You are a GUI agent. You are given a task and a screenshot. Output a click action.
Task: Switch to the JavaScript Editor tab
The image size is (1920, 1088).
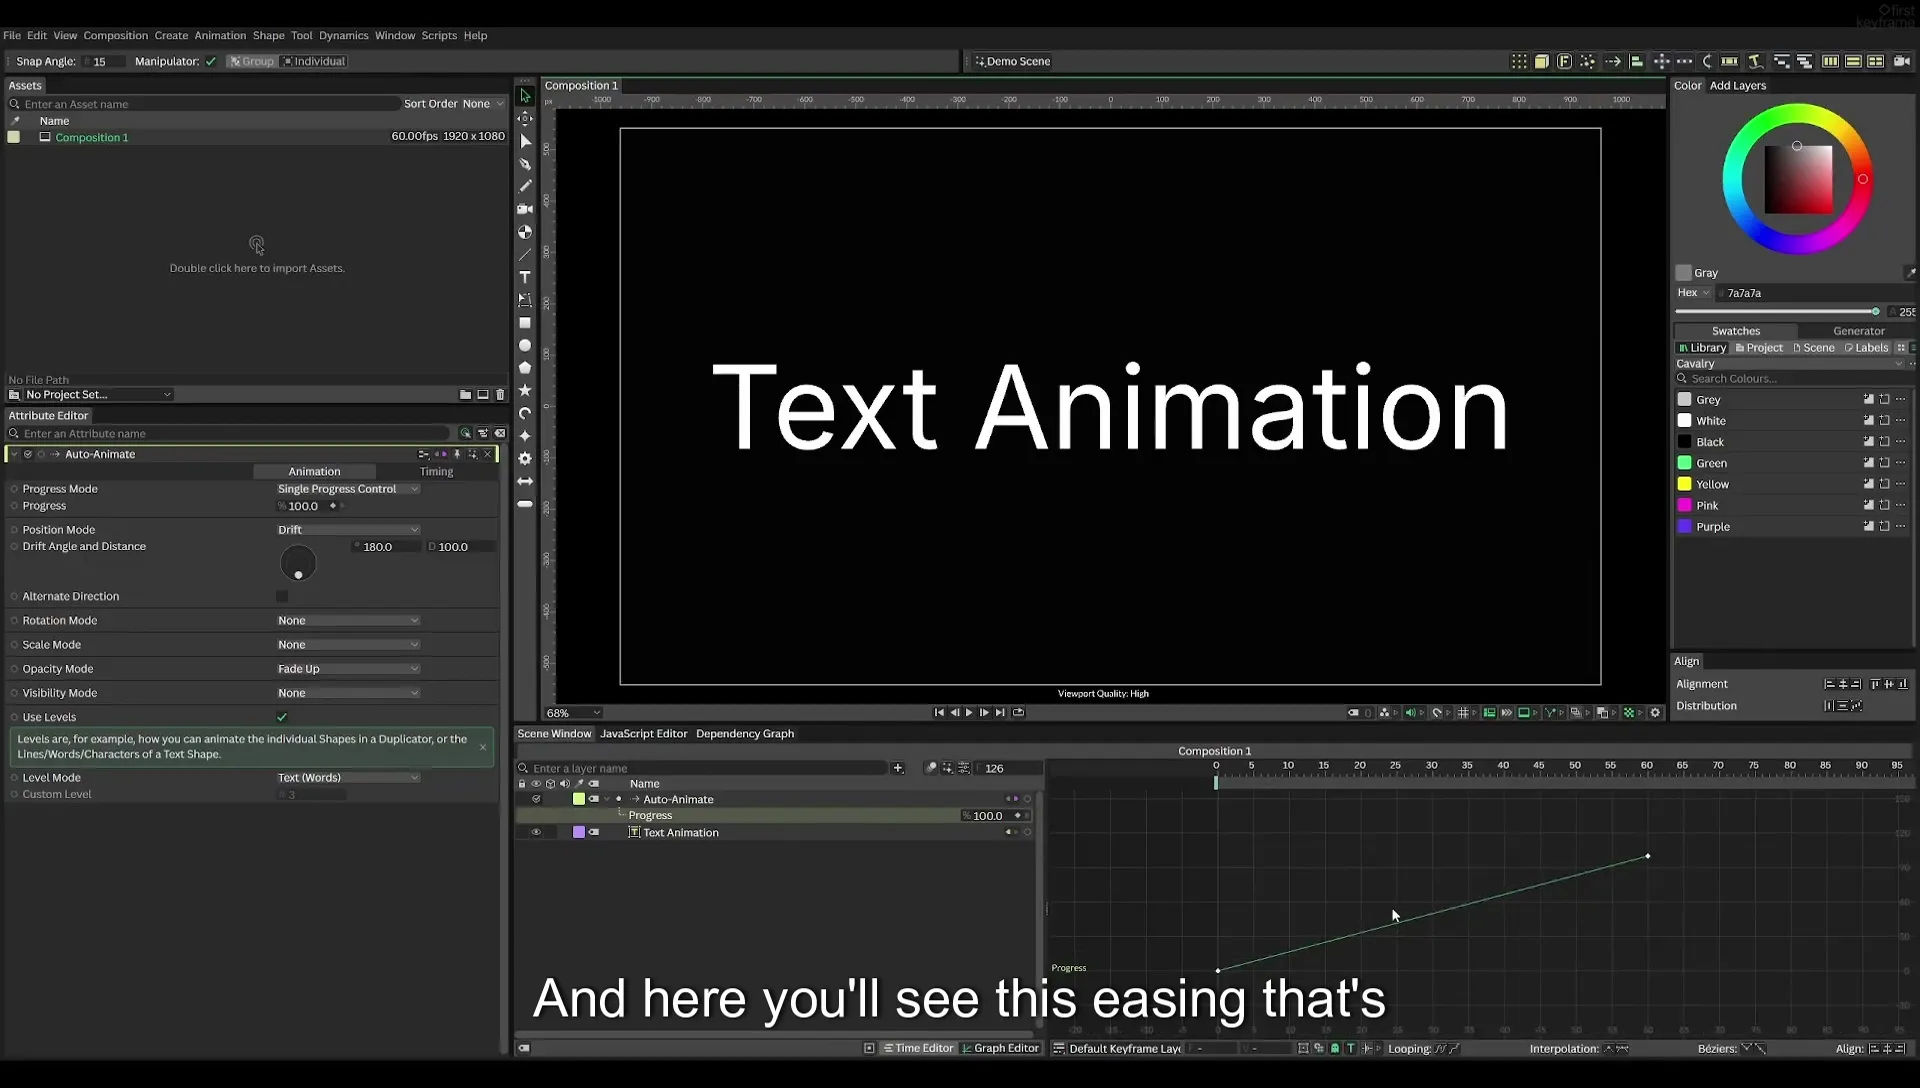point(643,734)
